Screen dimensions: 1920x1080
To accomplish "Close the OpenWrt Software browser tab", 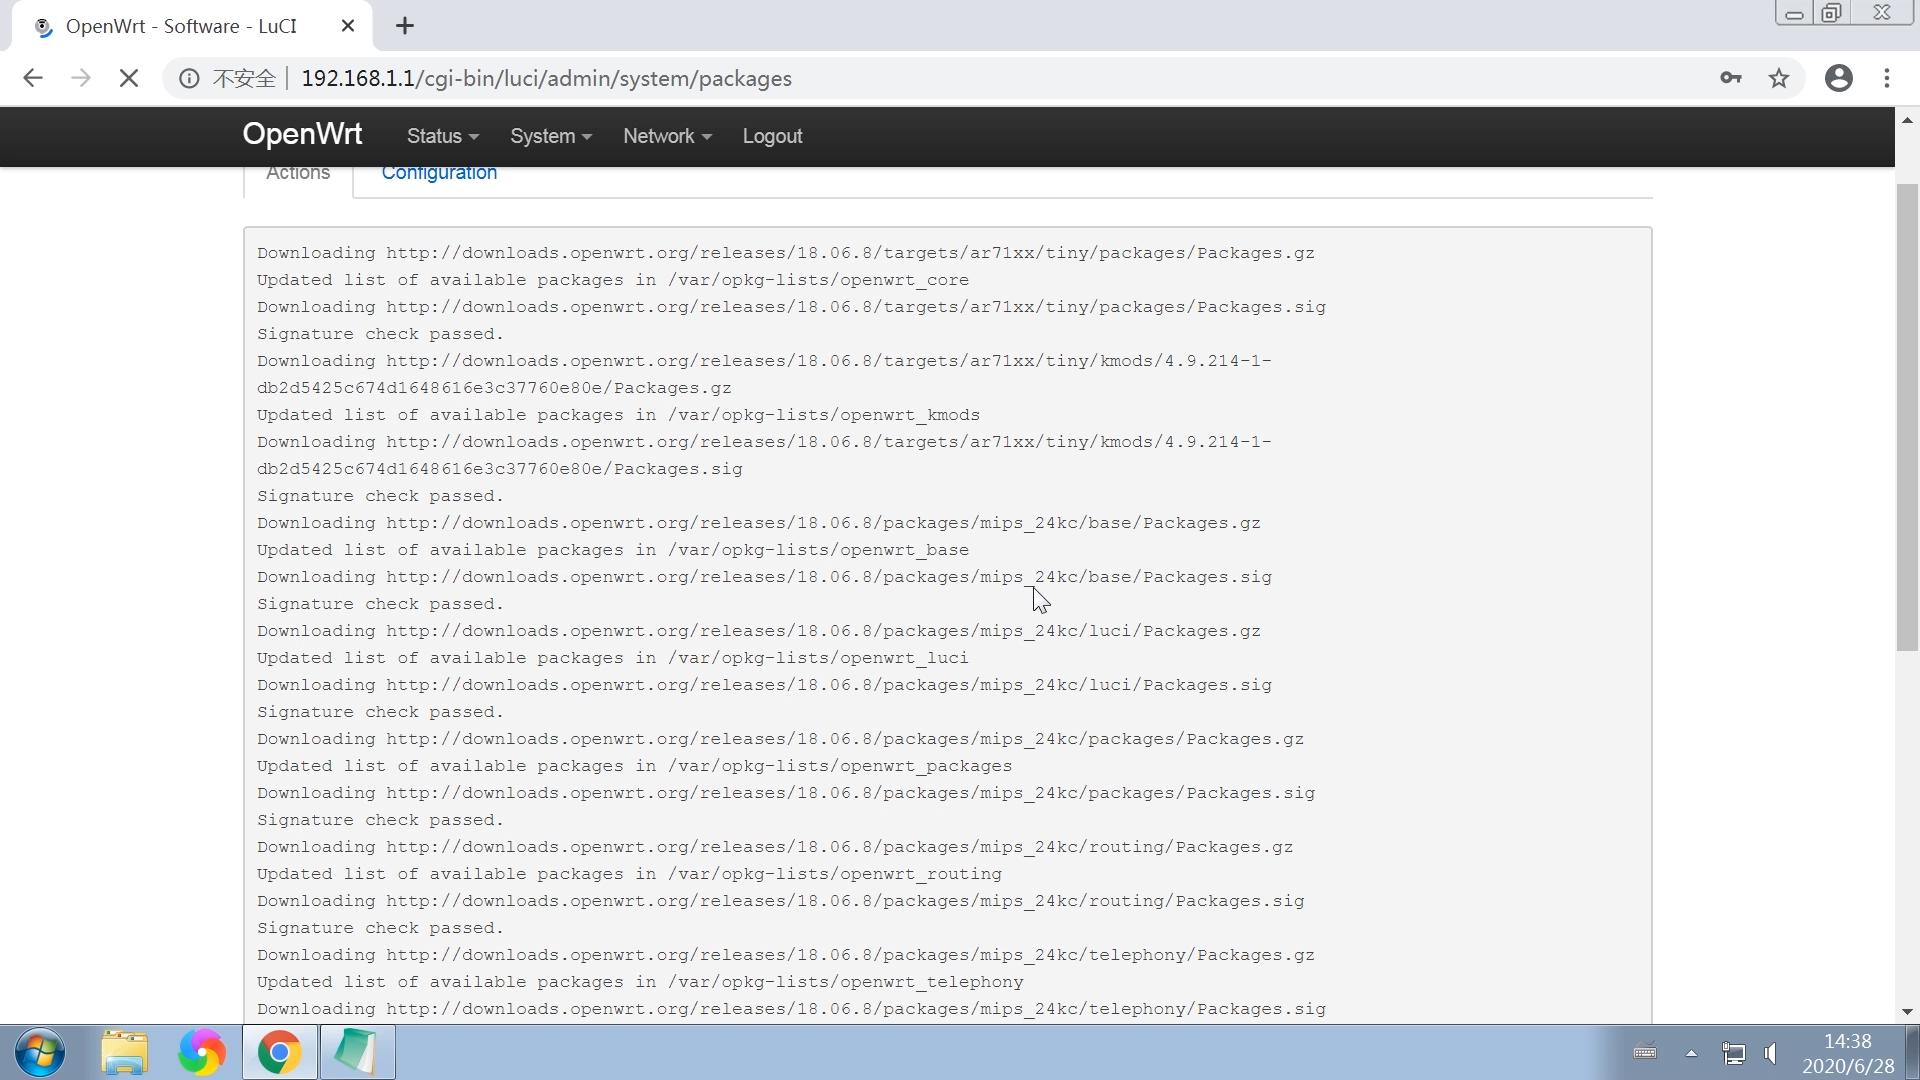I will (348, 26).
